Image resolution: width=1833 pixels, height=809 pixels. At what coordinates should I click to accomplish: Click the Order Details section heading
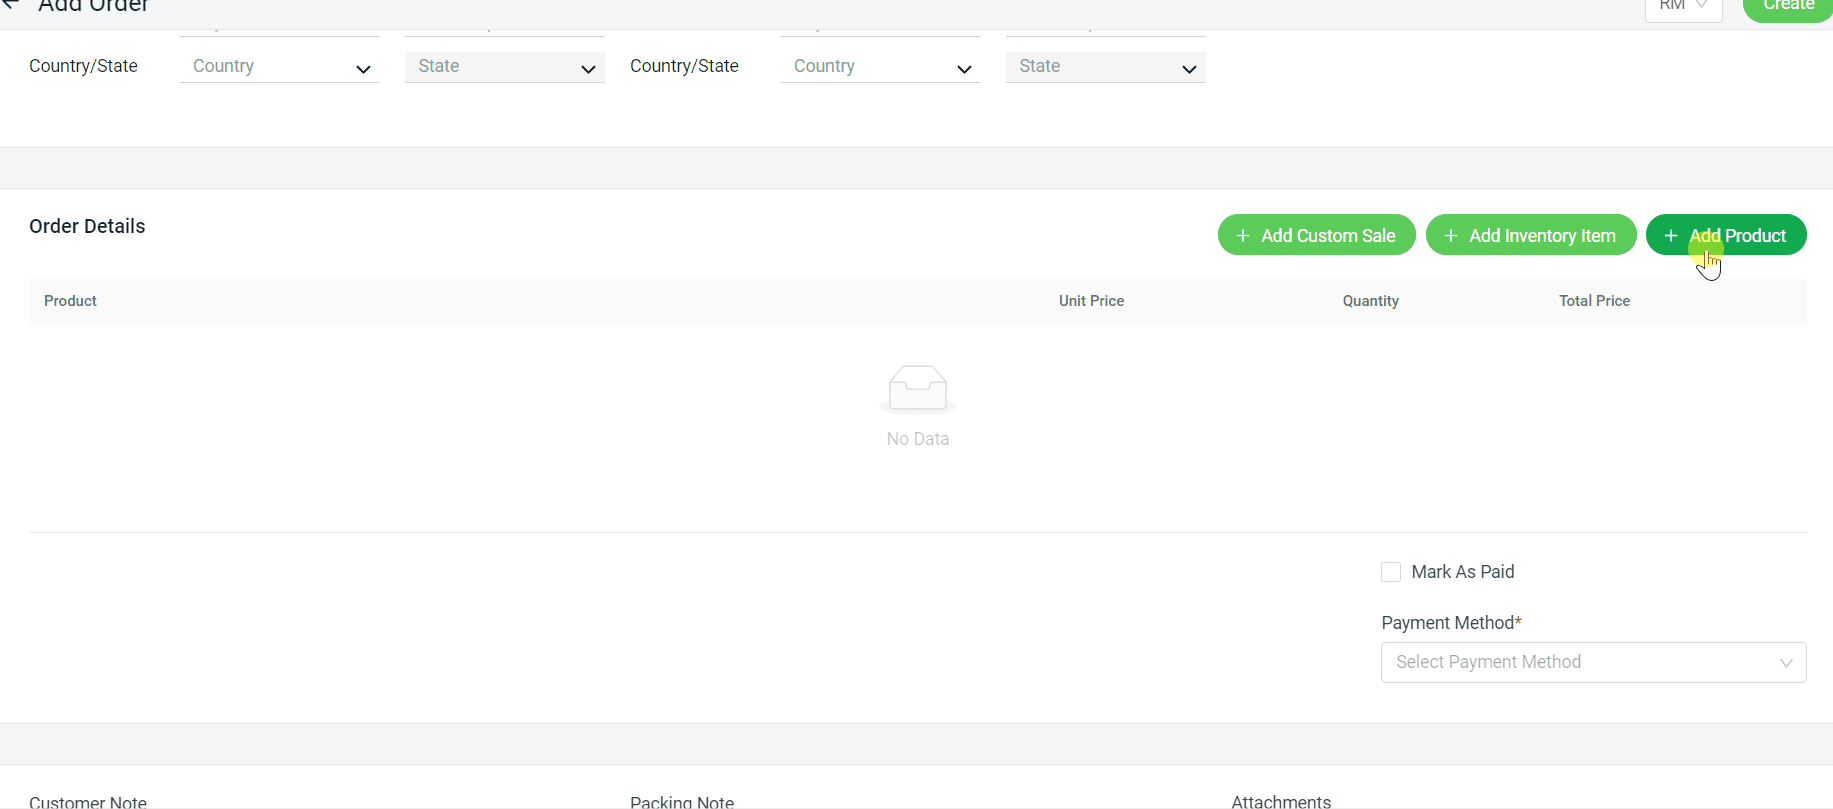pyautogui.click(x=87, y=226)
